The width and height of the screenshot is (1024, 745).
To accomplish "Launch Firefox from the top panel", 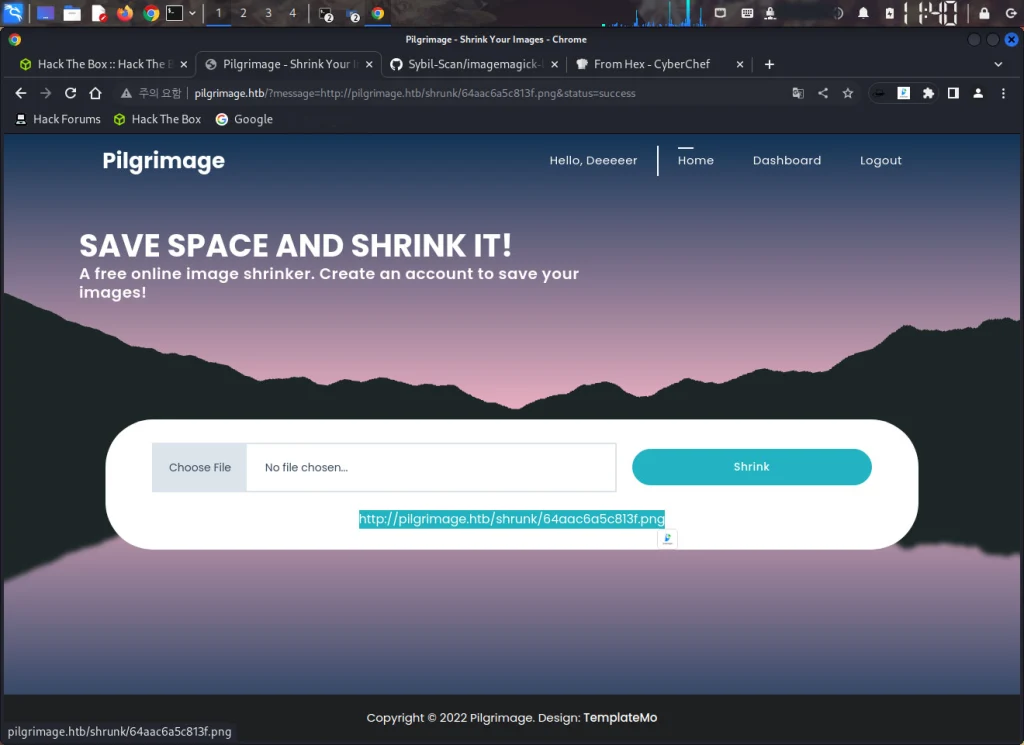I will [x=125, y=13].
